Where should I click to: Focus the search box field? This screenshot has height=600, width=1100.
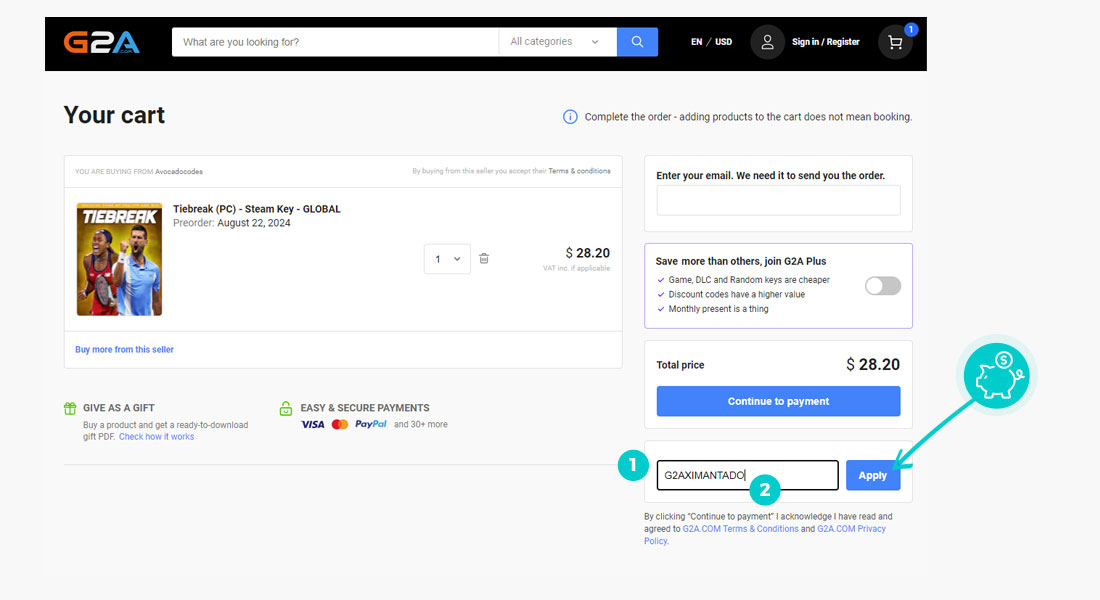tap(335, 42)
